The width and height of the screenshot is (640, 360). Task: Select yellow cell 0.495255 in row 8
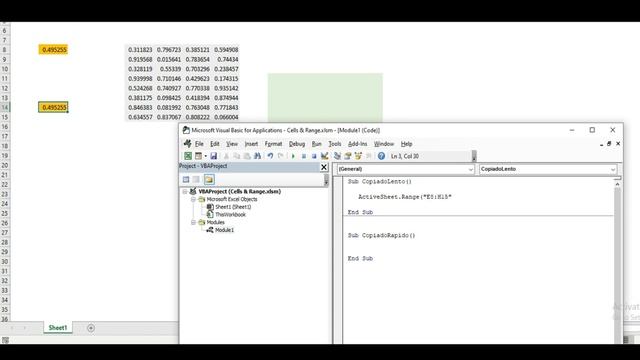pos(53,50)
